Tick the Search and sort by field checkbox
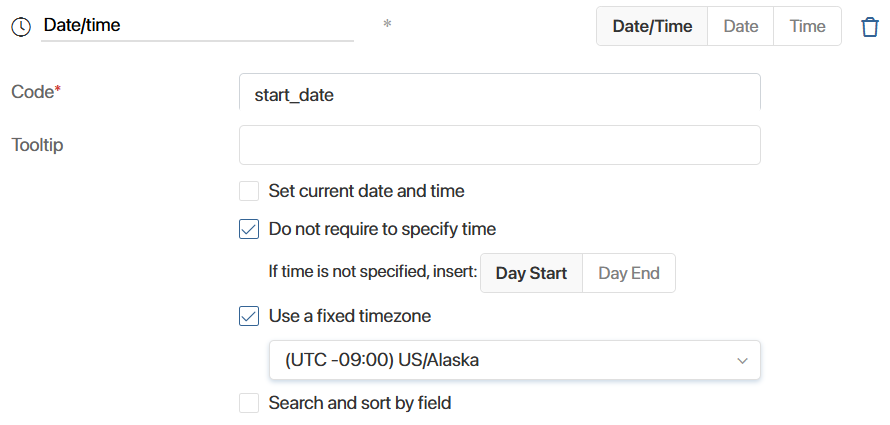The image size is (890, 425). tap(249, 403)
